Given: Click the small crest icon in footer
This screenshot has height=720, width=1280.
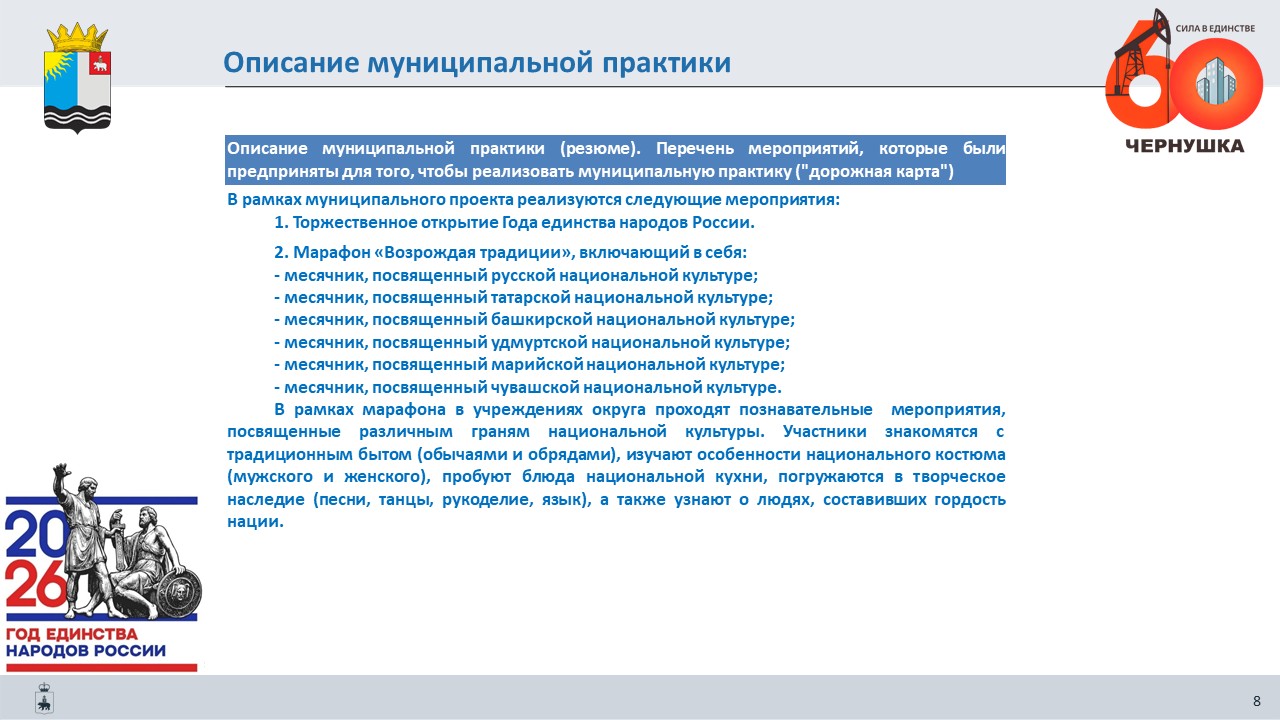Looking at the screenshot, I should (44, 697).
